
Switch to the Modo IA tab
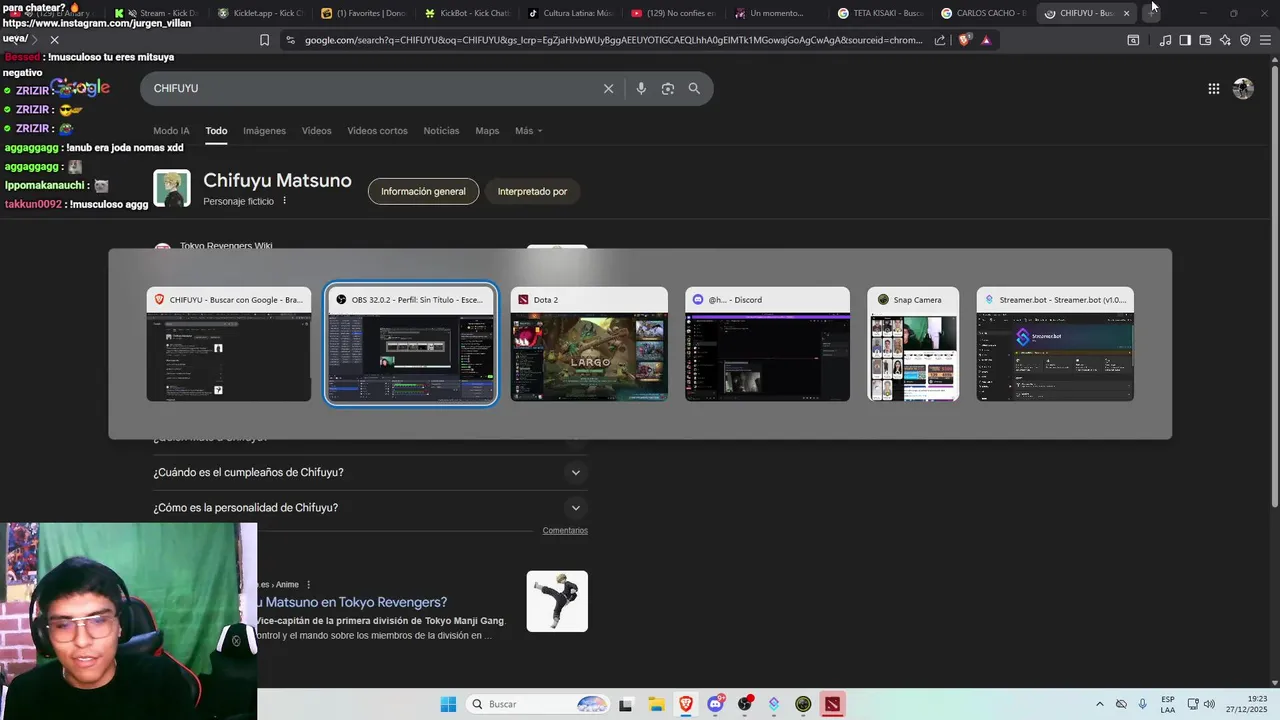pyautogui.click(x=171, y=131)
